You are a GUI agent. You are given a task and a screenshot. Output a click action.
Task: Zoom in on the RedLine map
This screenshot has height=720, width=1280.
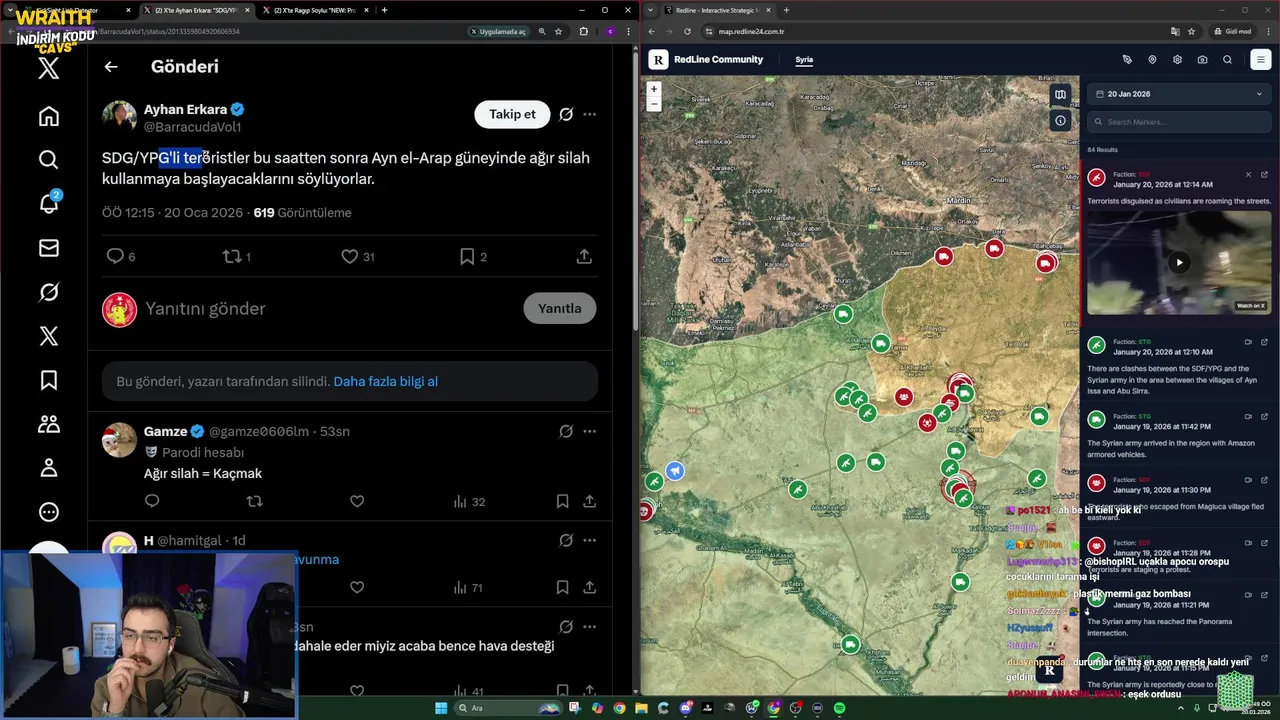(x=654, y=88)
